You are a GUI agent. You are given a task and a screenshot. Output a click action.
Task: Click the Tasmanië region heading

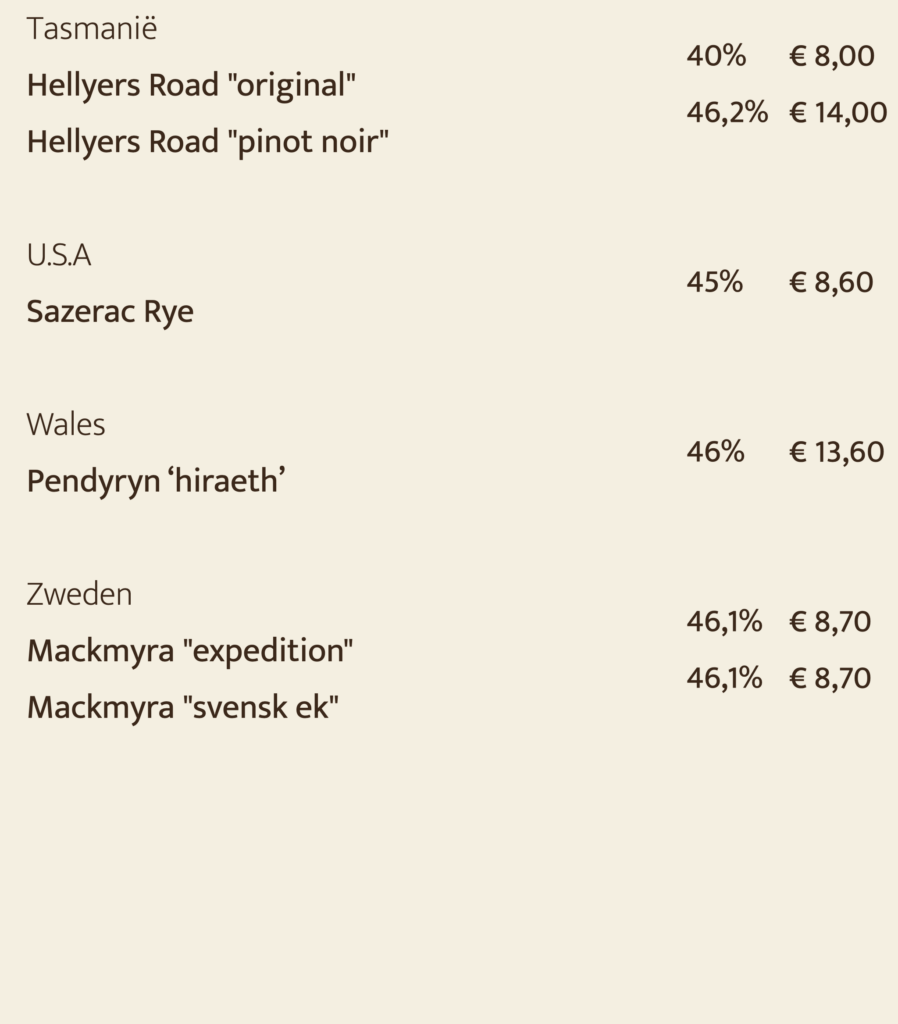[x=92, y=29]
